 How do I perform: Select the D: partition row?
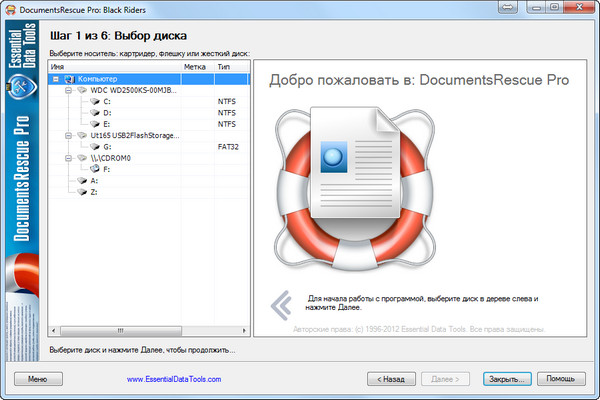click(x=107, y=113)
